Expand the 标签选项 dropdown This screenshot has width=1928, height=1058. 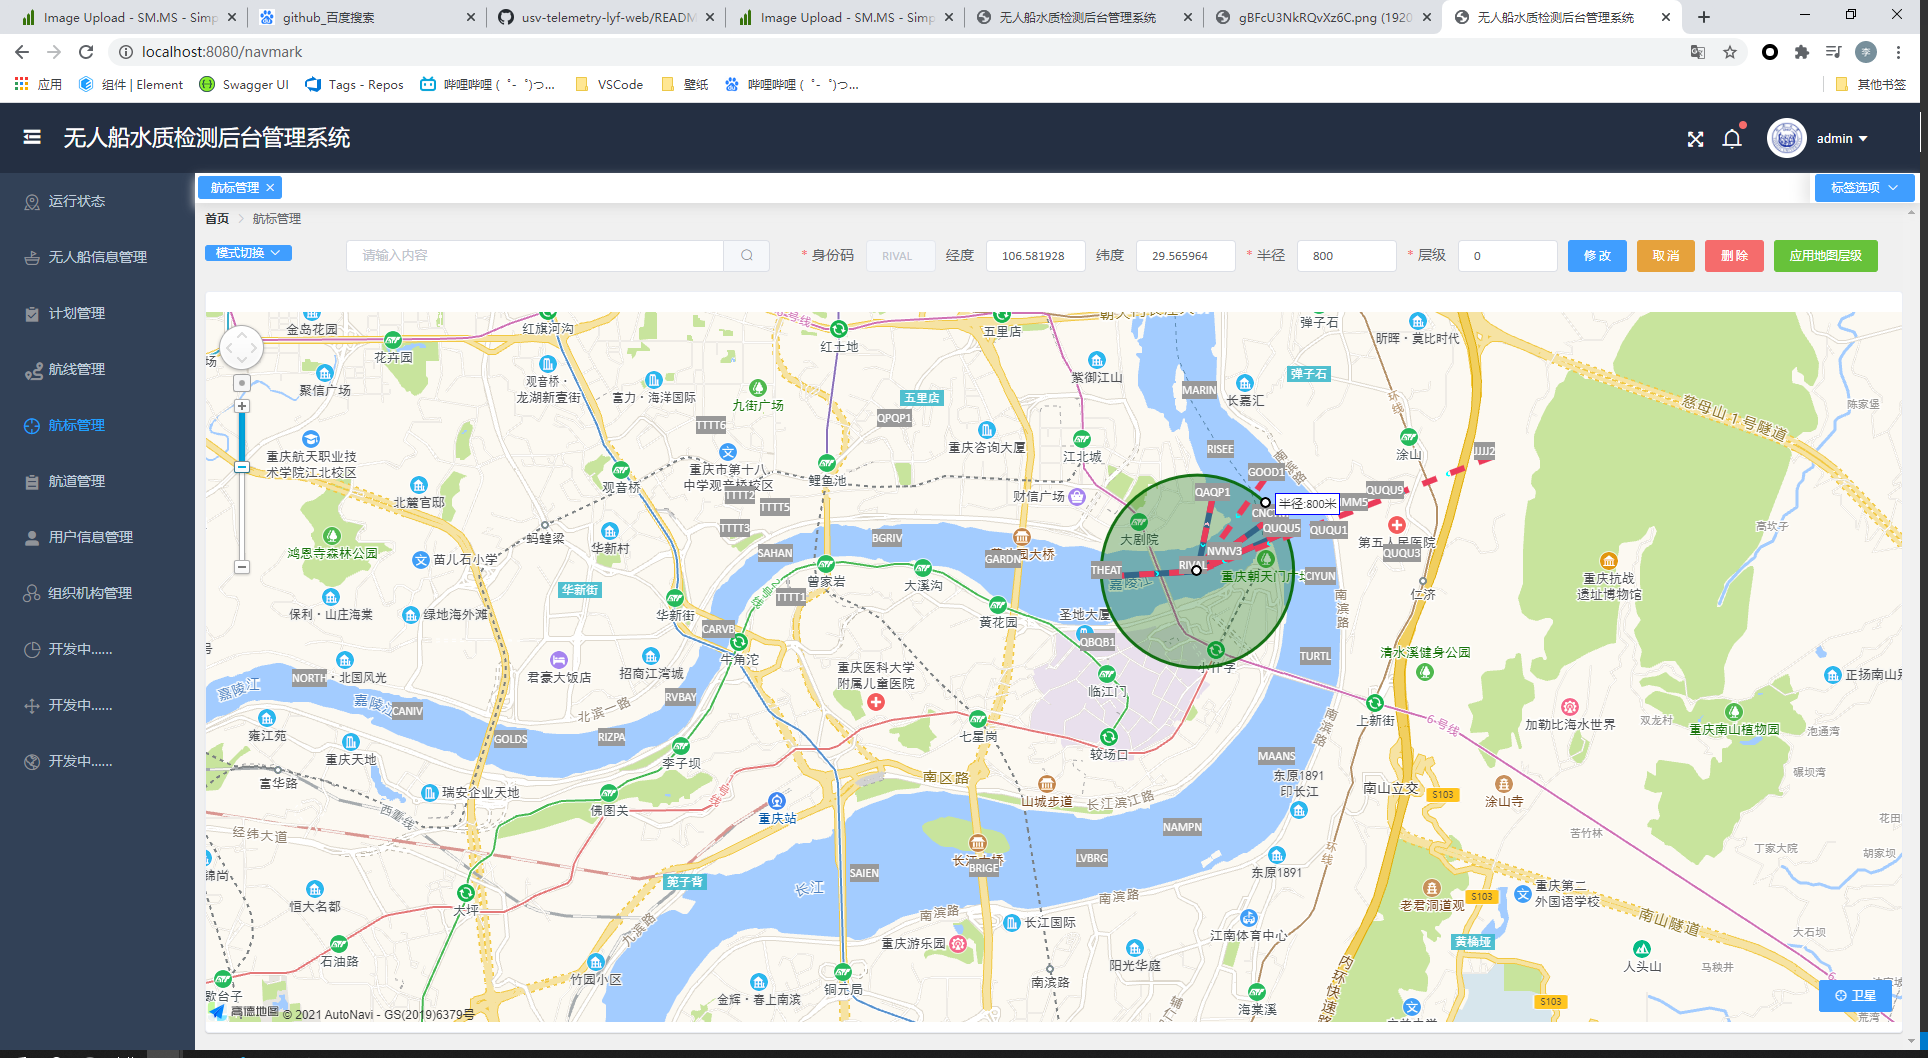point(1864,188)
